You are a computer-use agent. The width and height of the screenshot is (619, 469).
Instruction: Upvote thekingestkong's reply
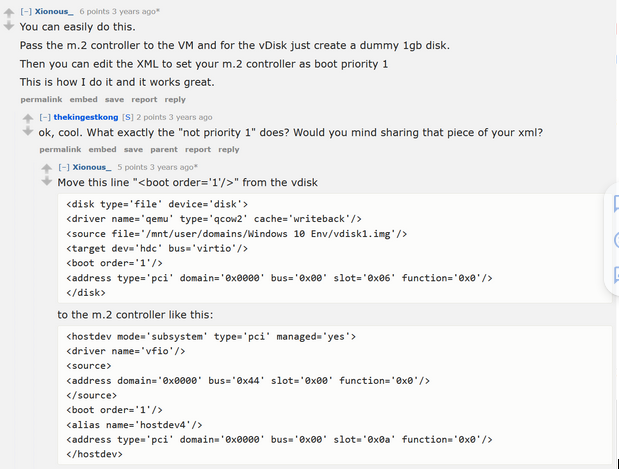point(28,118)
